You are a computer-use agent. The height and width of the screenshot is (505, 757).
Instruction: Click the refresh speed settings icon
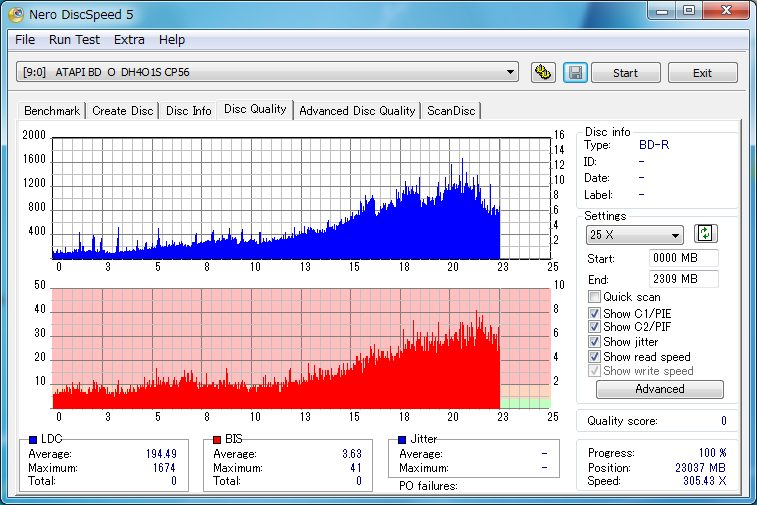tap(705, 234)
